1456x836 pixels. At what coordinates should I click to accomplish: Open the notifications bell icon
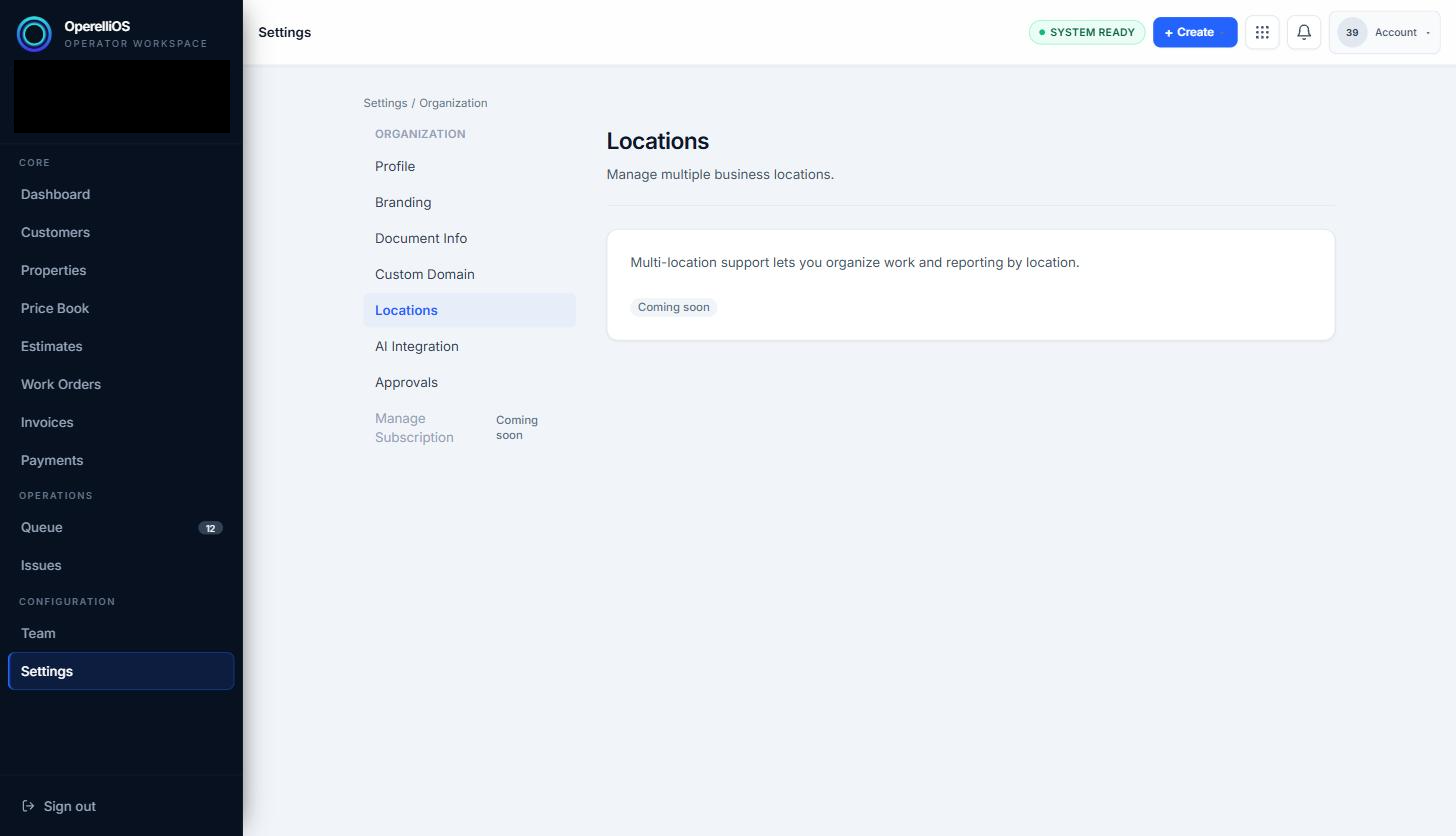1304,32
